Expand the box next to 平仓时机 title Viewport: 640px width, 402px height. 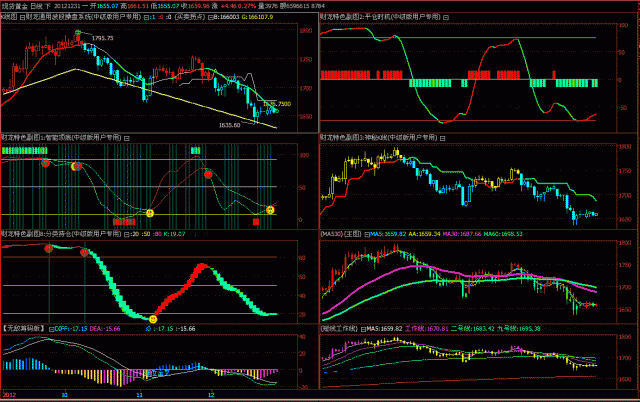click(x=445, y=18)
